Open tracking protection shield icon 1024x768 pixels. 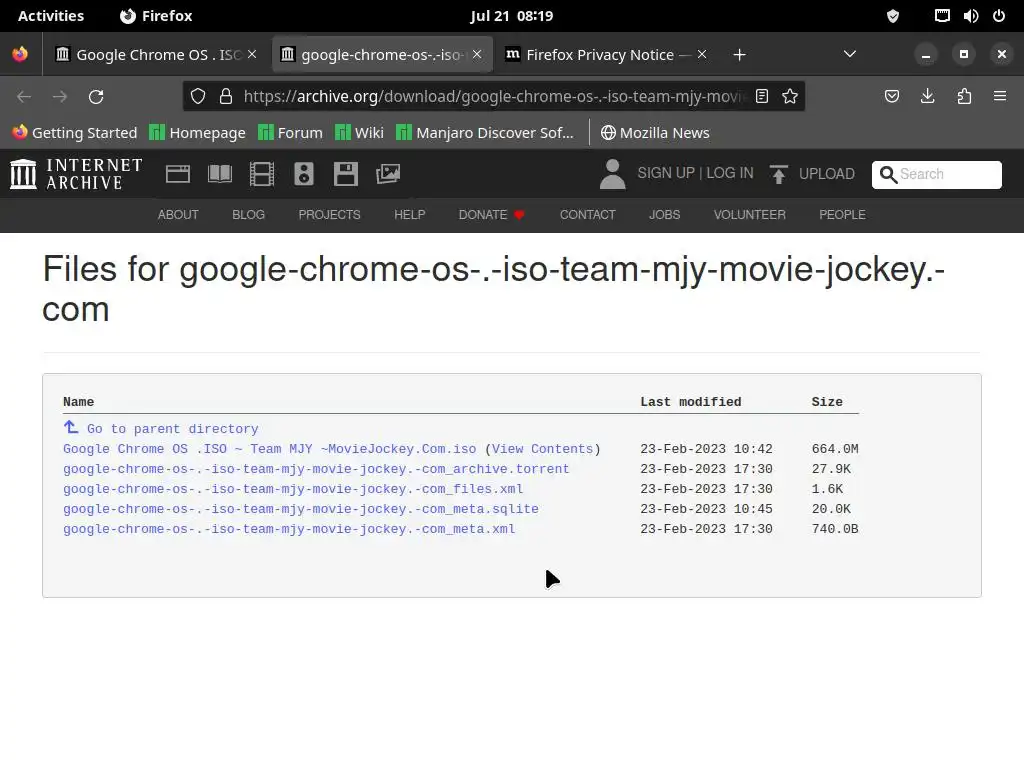tap(198, 97)
